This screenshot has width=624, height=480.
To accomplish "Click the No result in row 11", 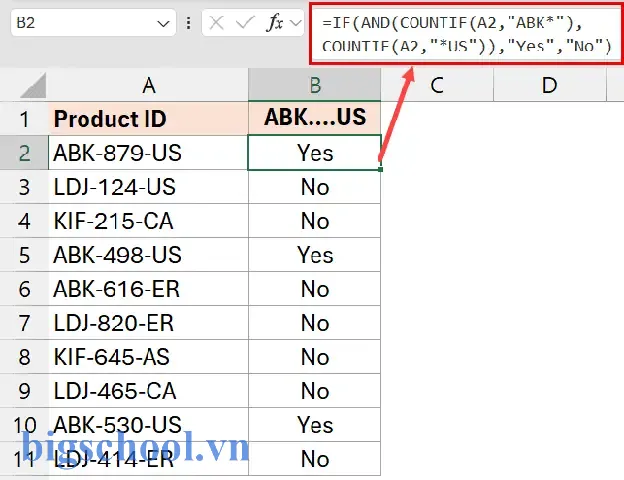I will pos(315,458).
